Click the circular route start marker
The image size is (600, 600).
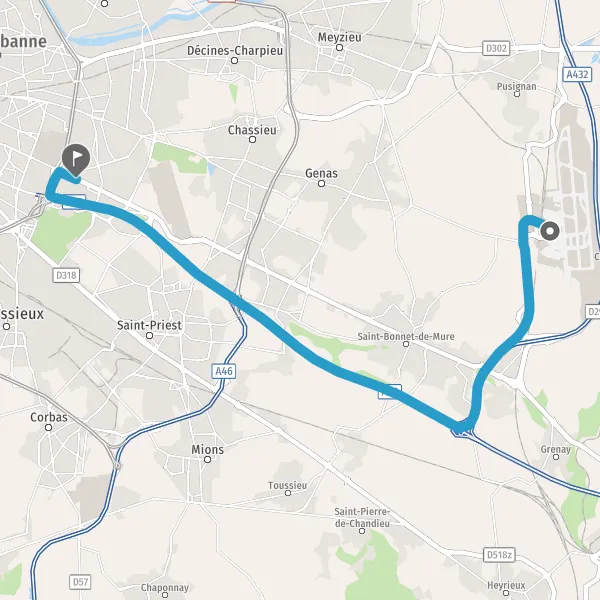550,231
